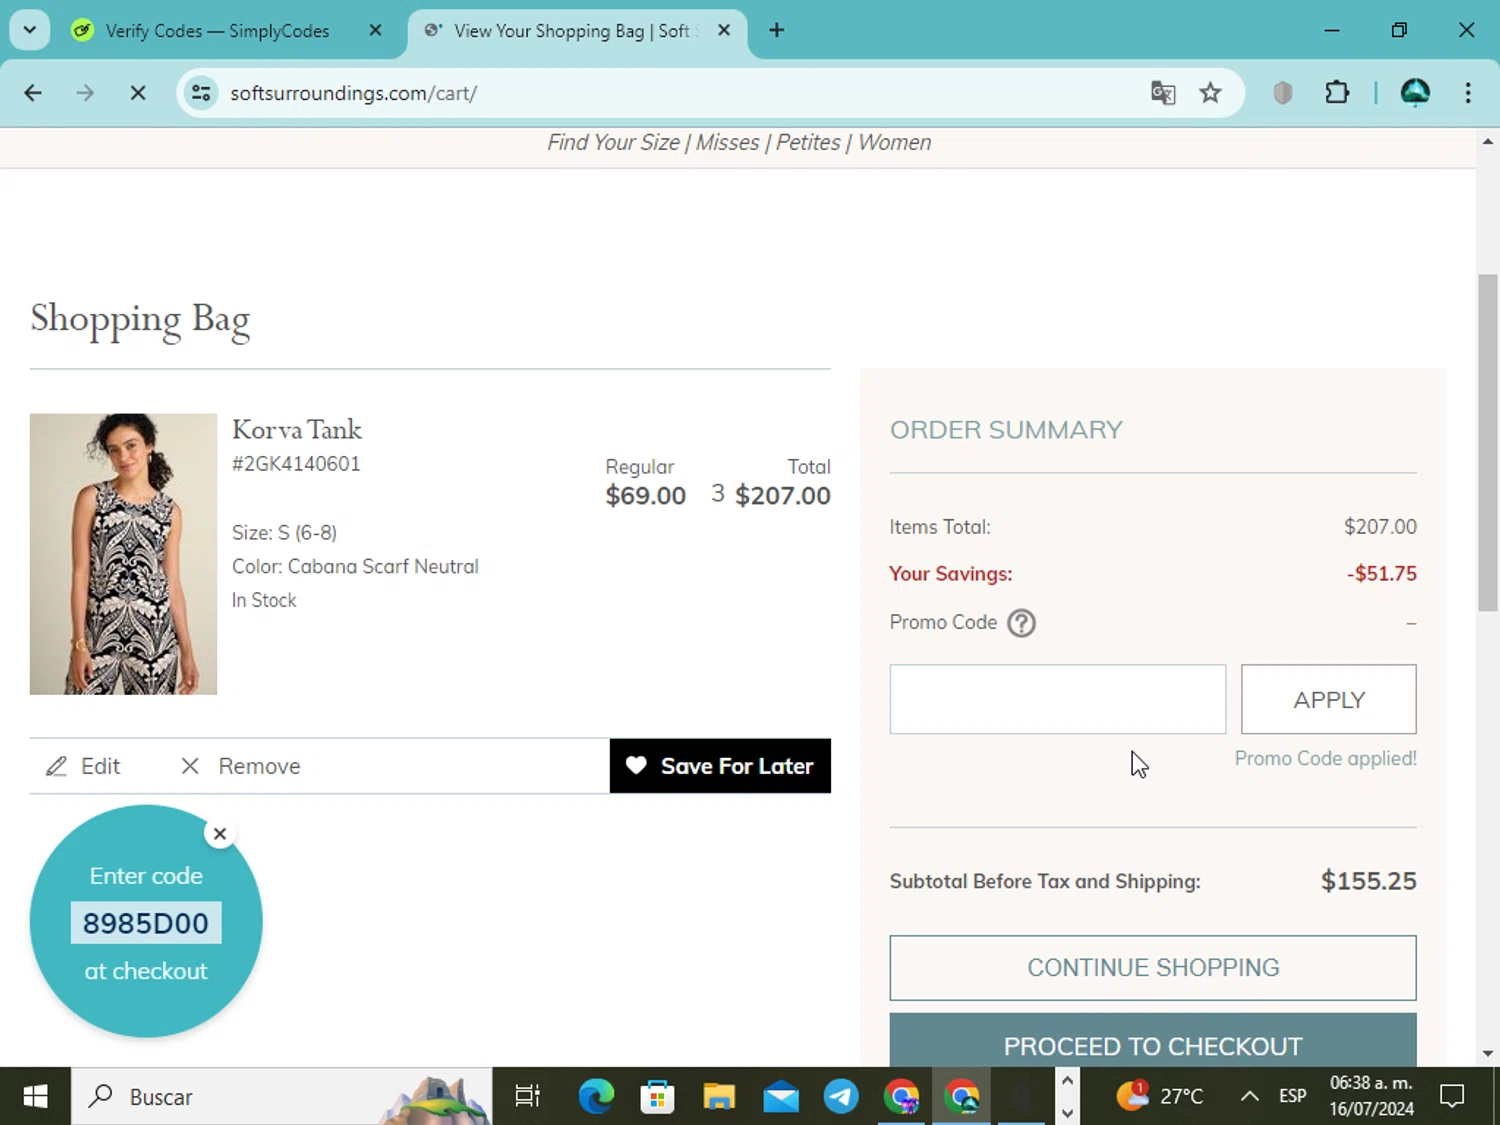The width and height of the screenshot is (1500, 1125).
Task: Switch to the first Chrome taskbar icon
Action: (901, 1097)
